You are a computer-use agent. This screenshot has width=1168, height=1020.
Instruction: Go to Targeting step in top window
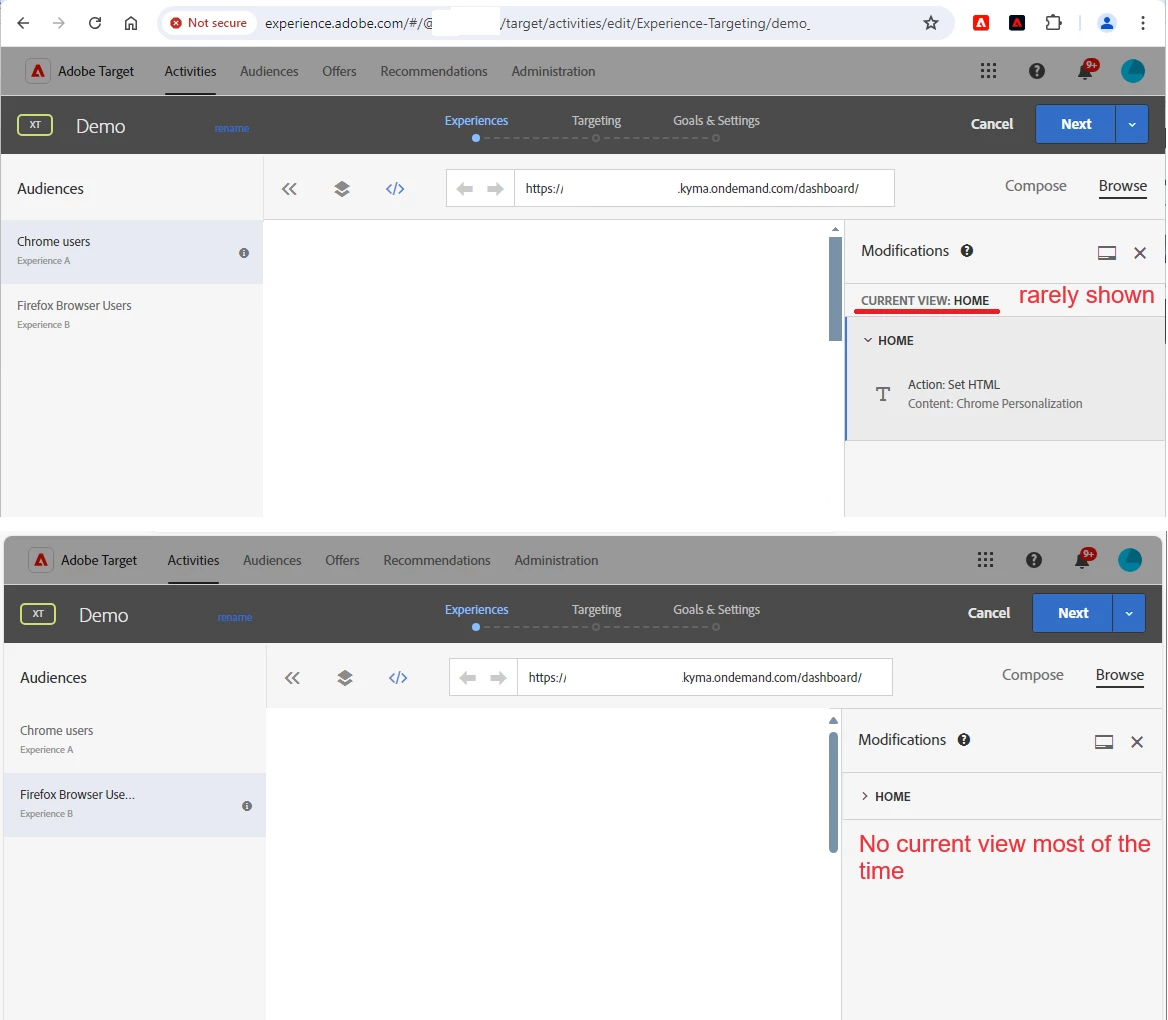click(x=596, y=121)
